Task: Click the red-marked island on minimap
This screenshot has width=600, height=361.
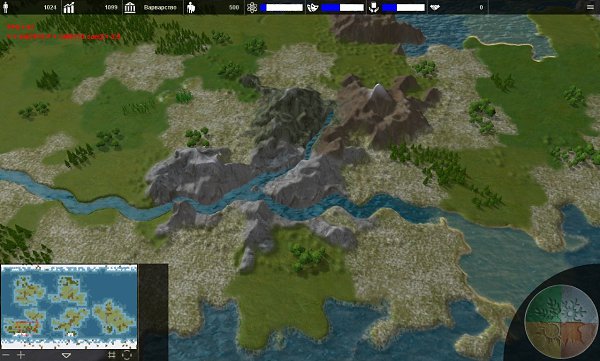Action: (23, 327)
